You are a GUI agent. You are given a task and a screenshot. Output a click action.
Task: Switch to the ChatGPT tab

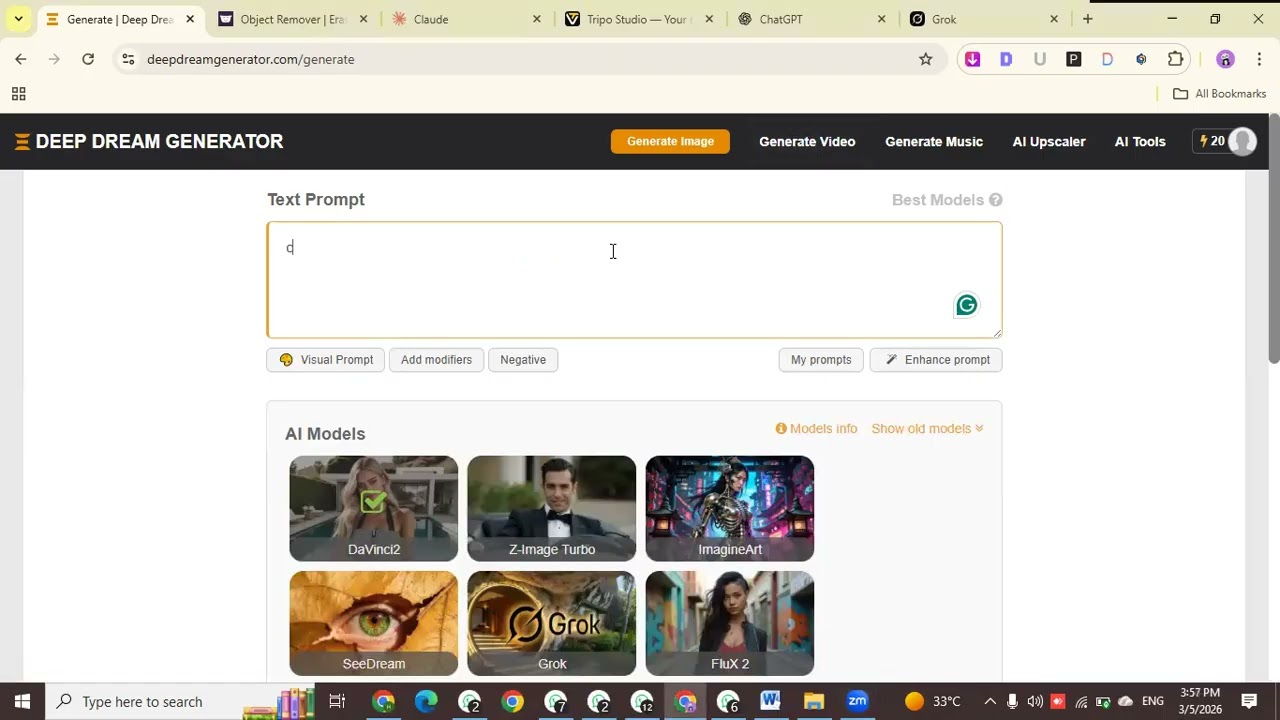point(811,19)
